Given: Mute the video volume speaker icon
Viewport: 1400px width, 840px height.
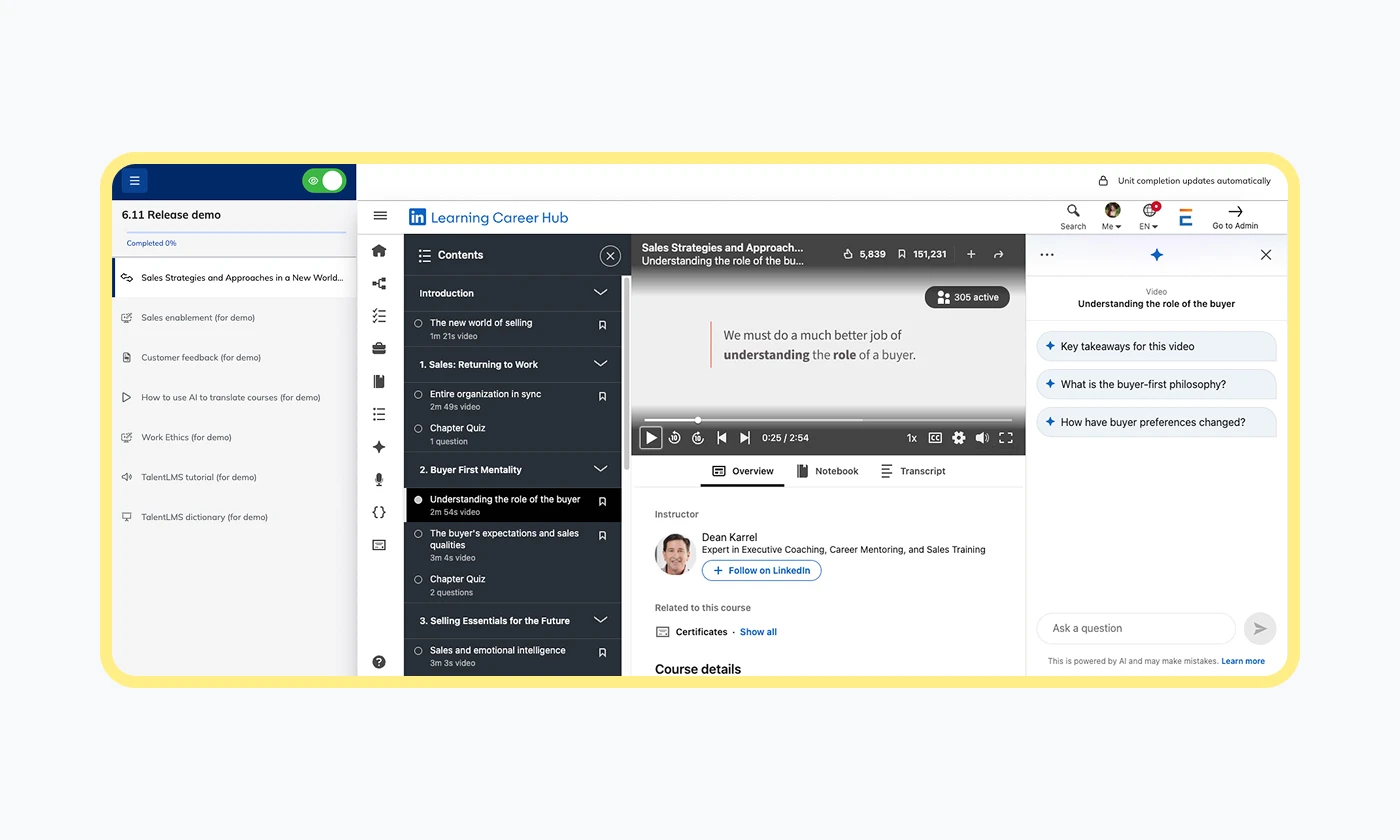Looking at the screenshot, I should 982,438.
